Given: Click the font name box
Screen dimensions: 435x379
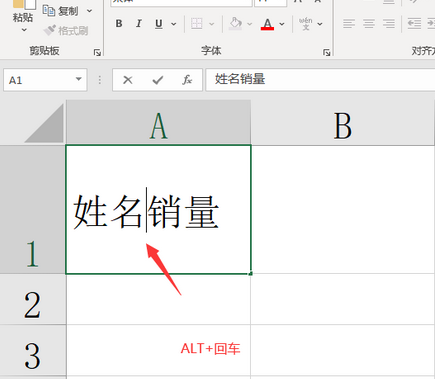Looking at the screenshot, I should click(x=181, y=3).
